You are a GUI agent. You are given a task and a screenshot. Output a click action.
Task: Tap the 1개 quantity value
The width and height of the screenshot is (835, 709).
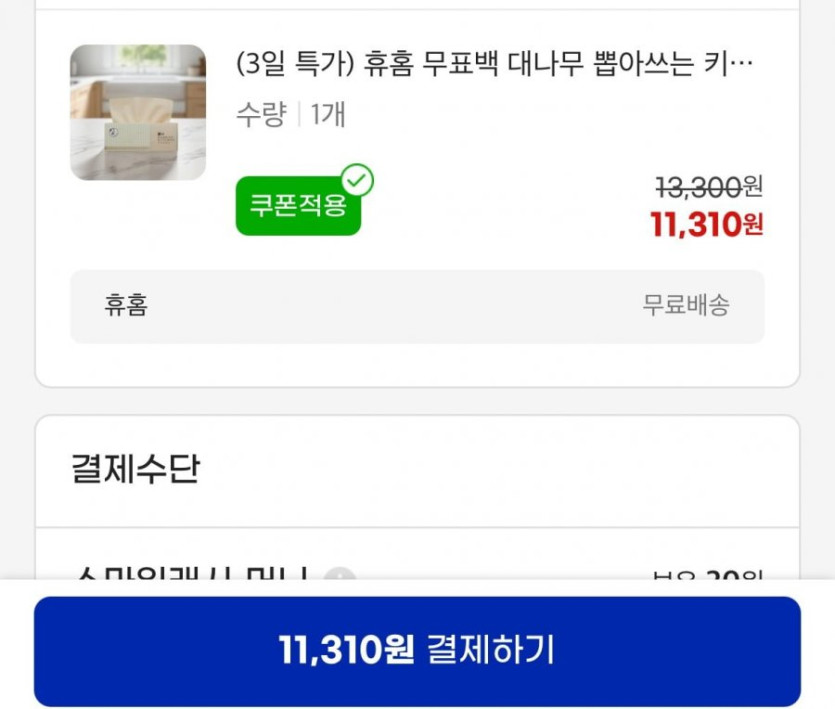328,114
